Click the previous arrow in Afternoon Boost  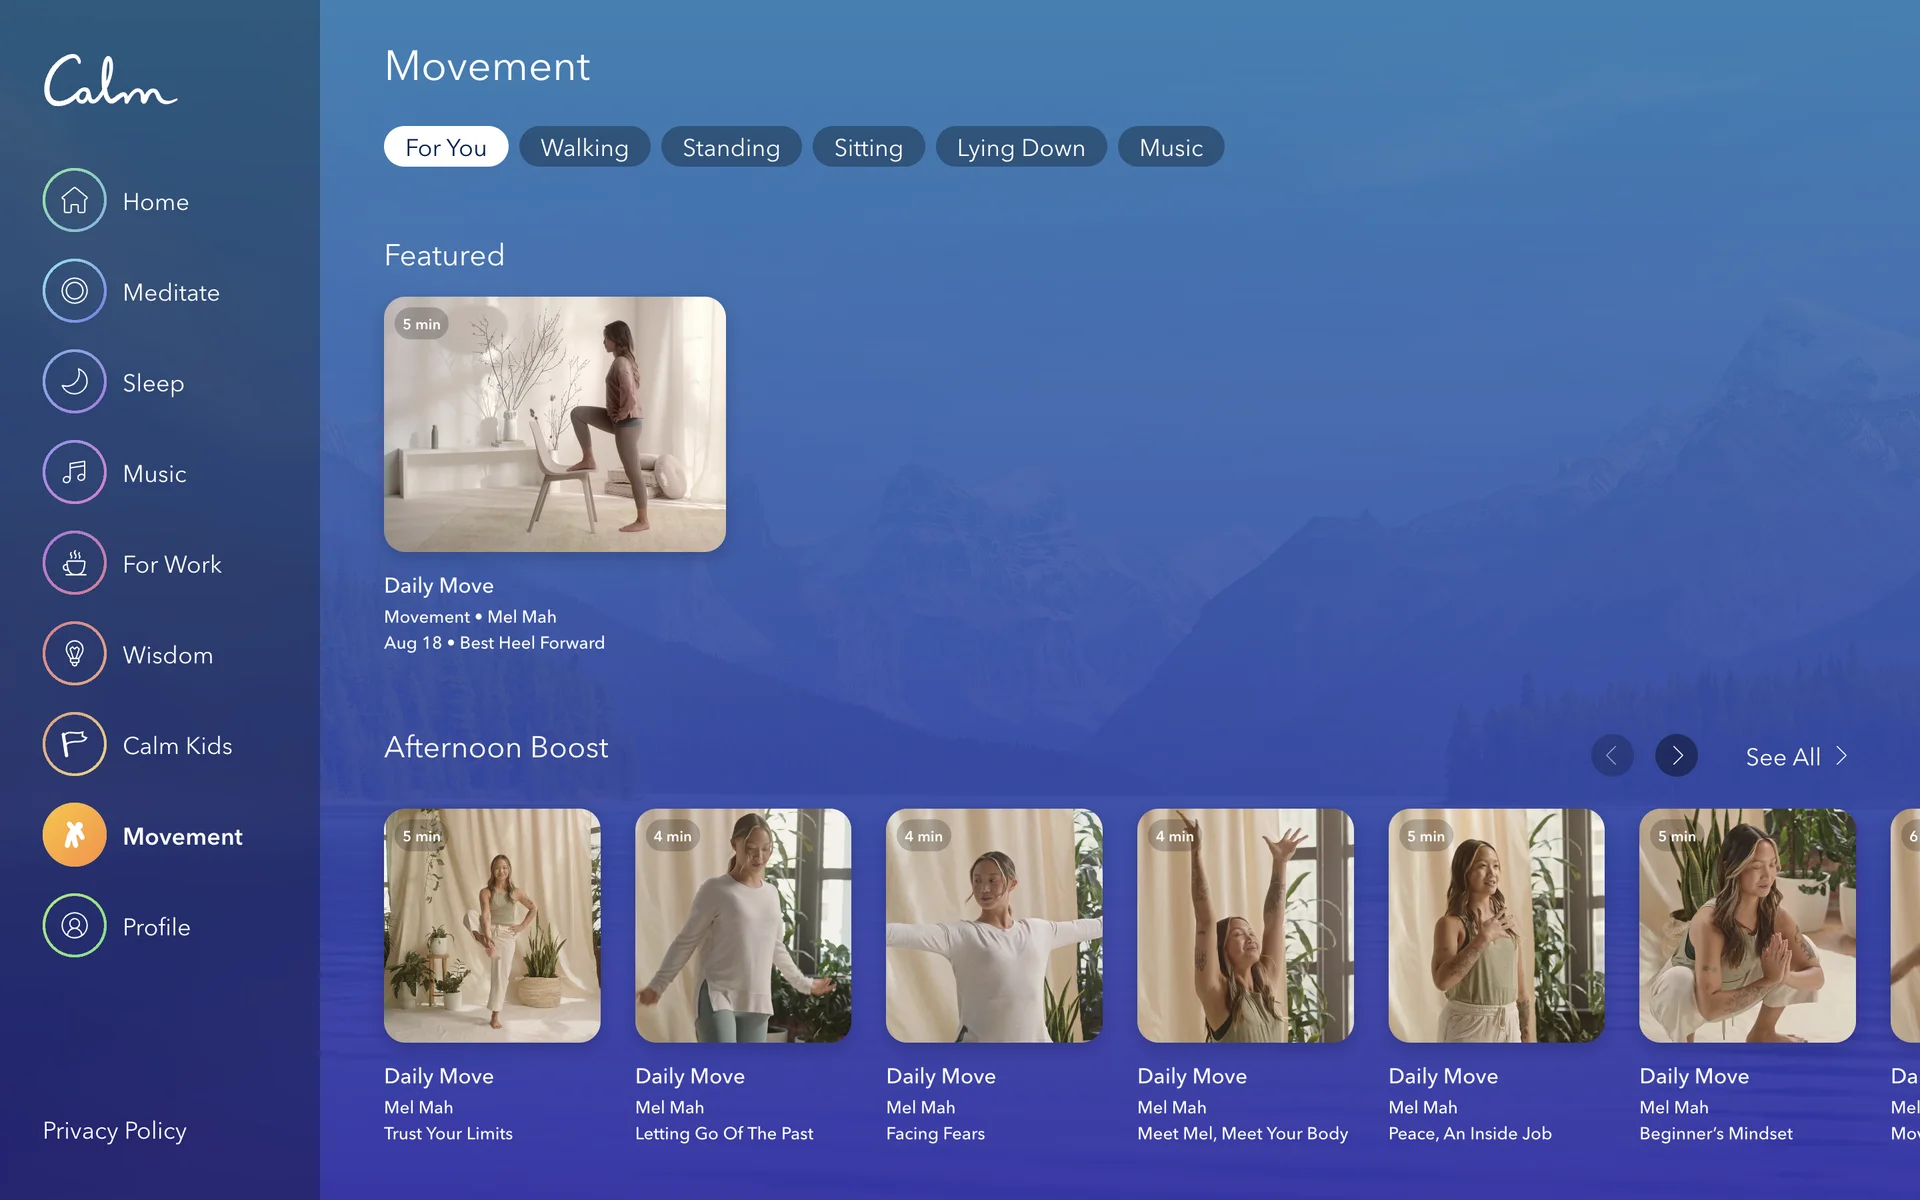(x=1612, y=756)
